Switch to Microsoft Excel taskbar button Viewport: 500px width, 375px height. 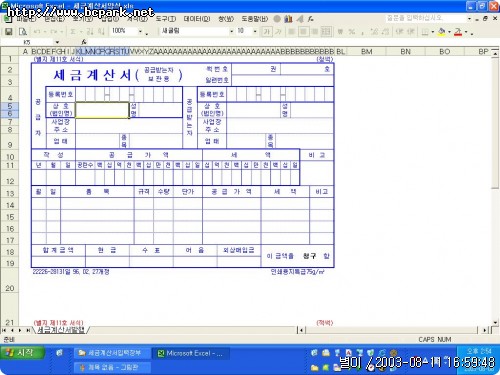click(191, 353)
